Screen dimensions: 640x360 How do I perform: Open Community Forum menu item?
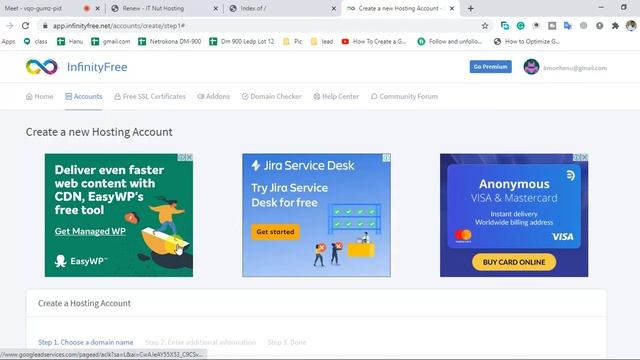(404, 96)
